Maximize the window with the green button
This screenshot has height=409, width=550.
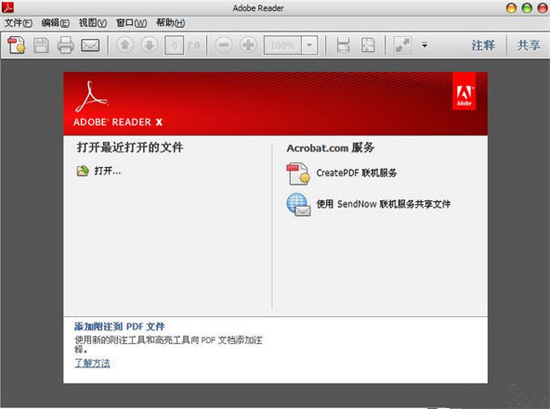pyautogui.click(x=527, y=8)
